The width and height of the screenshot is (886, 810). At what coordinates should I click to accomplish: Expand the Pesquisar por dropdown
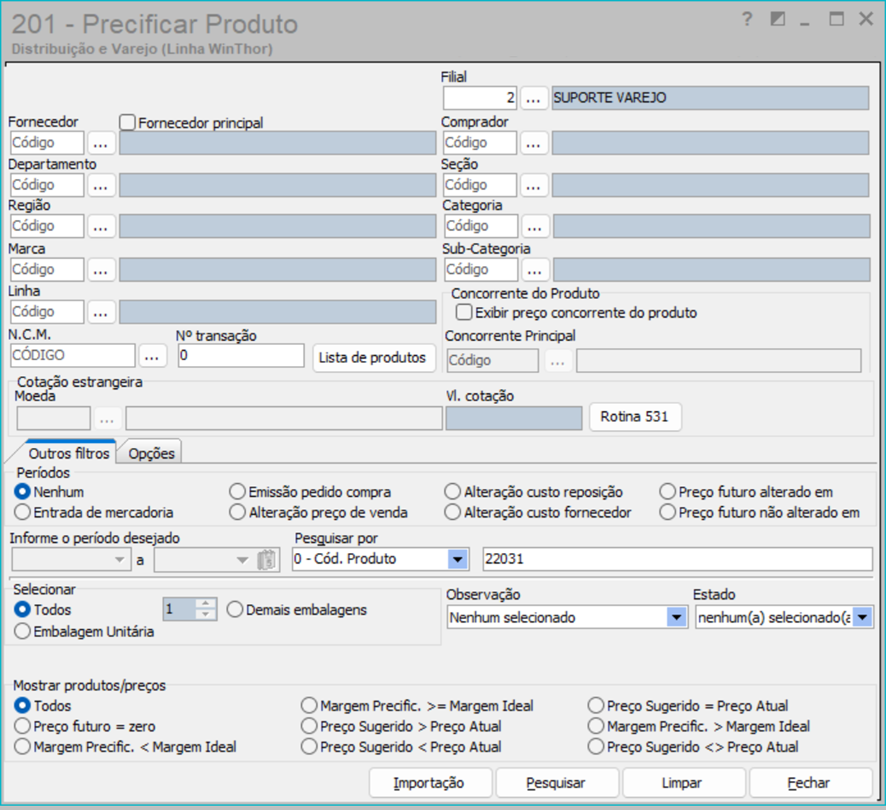tap(458, 560)
